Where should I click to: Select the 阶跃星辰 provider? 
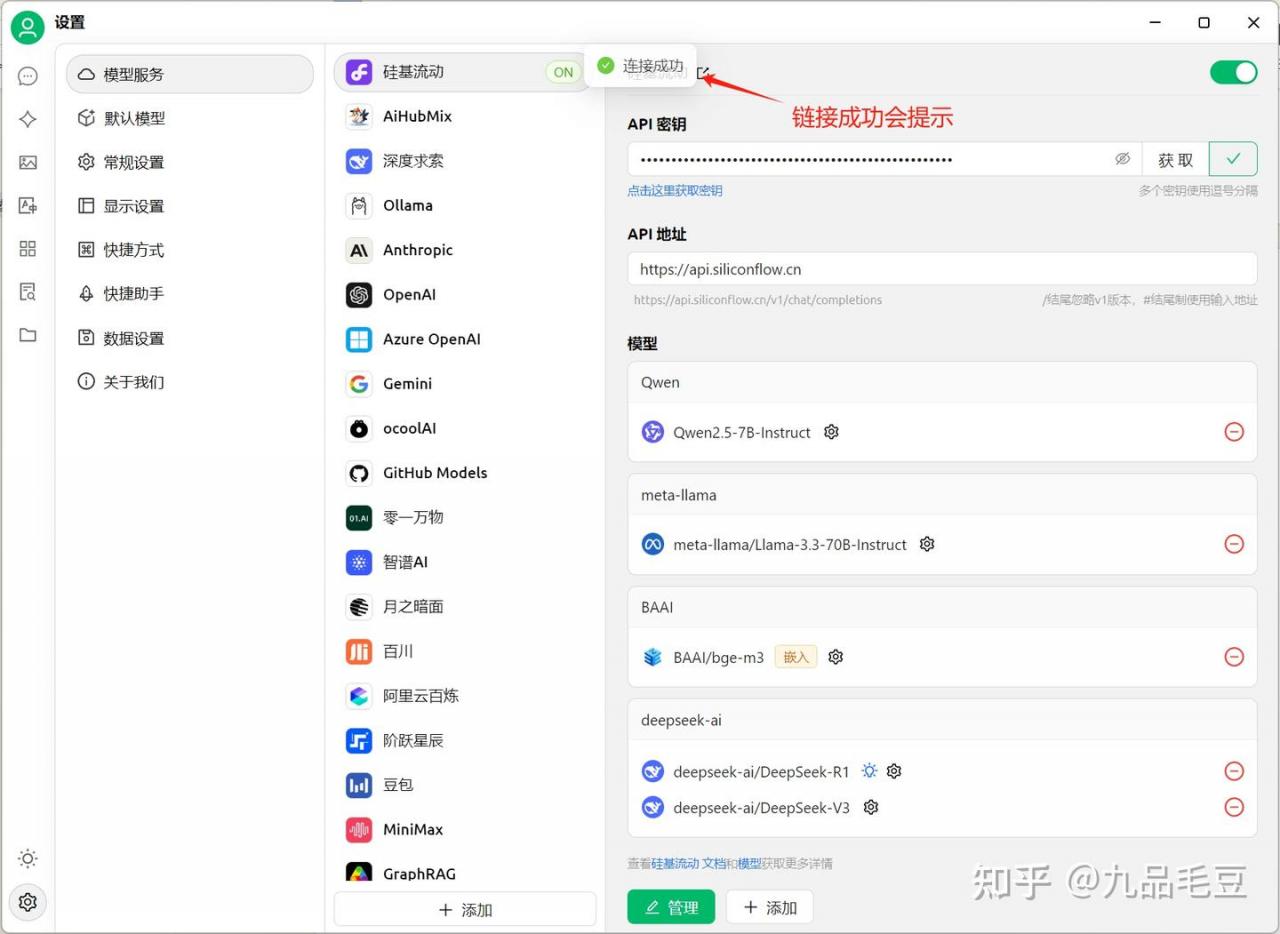click(x=465, y=740)
